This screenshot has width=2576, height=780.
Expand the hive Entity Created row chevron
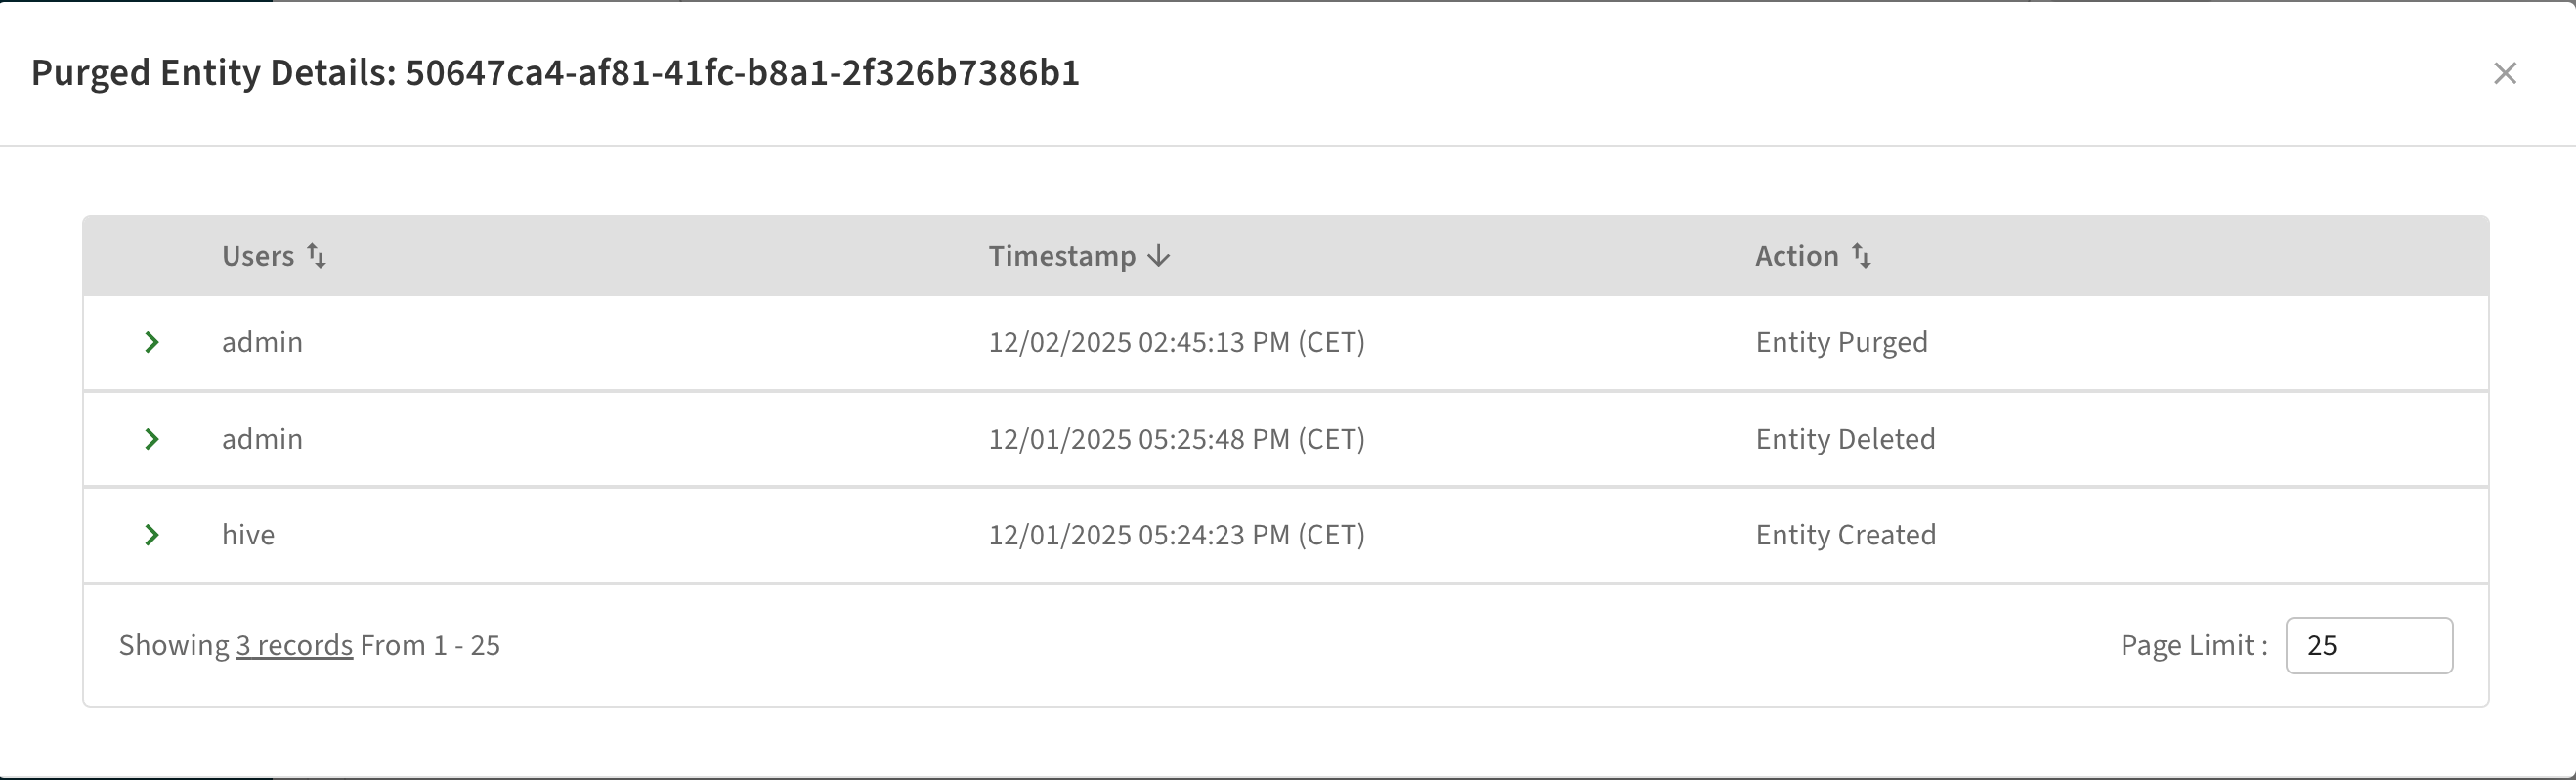(152, 535)
